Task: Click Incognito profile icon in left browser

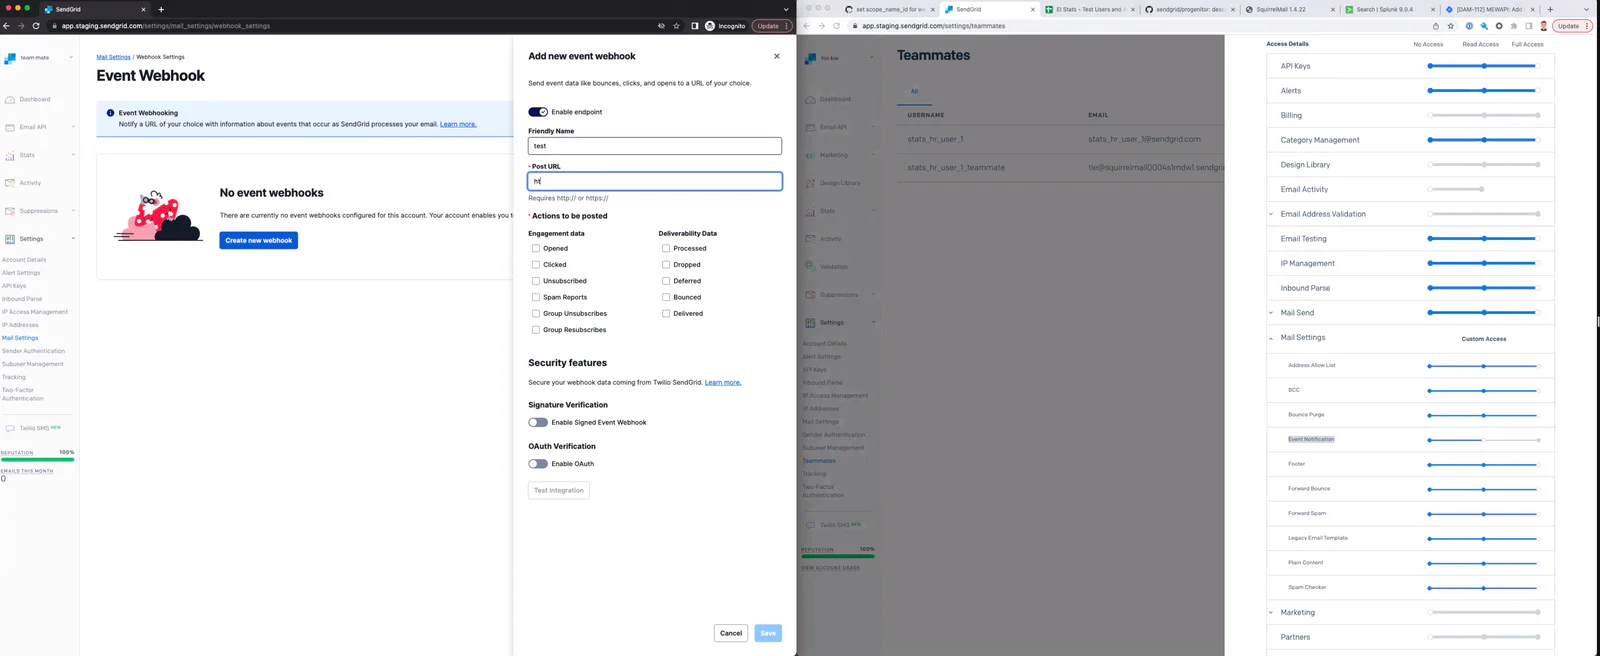Action: click(710, 26)
